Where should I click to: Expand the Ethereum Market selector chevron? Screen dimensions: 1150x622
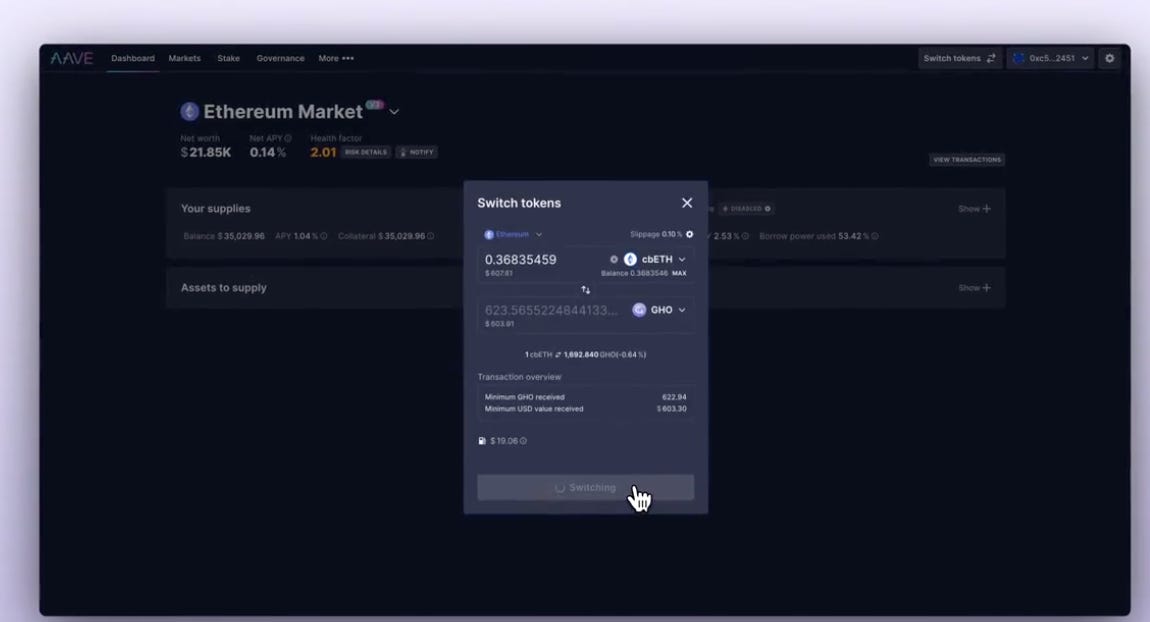coord(394,112)
